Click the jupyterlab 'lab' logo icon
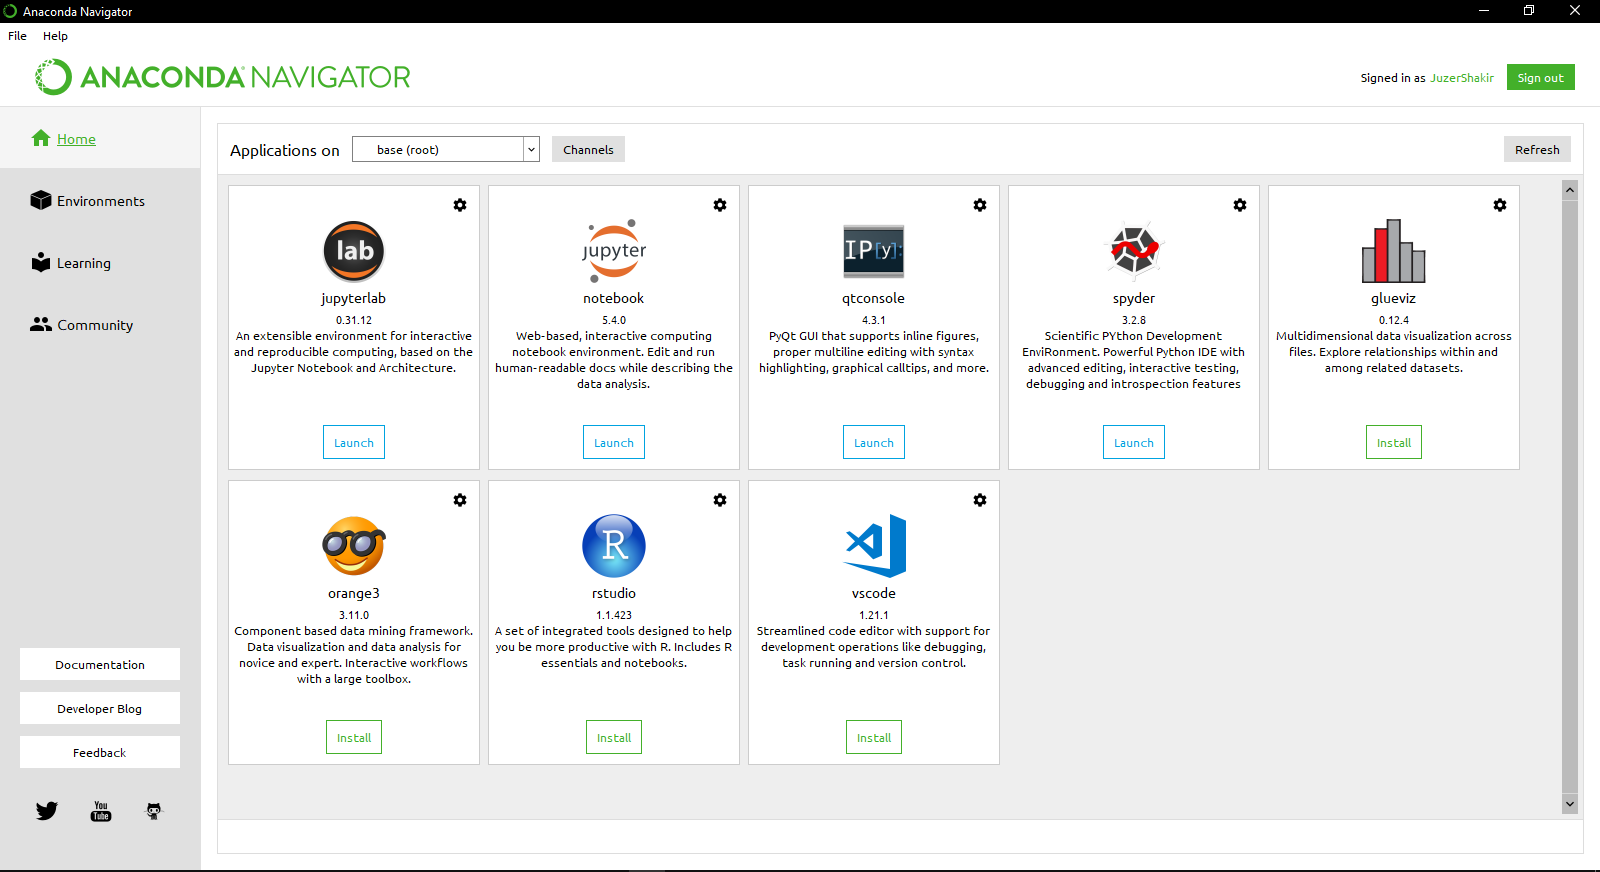This screenshot has height=872, width=1600. 354,251
